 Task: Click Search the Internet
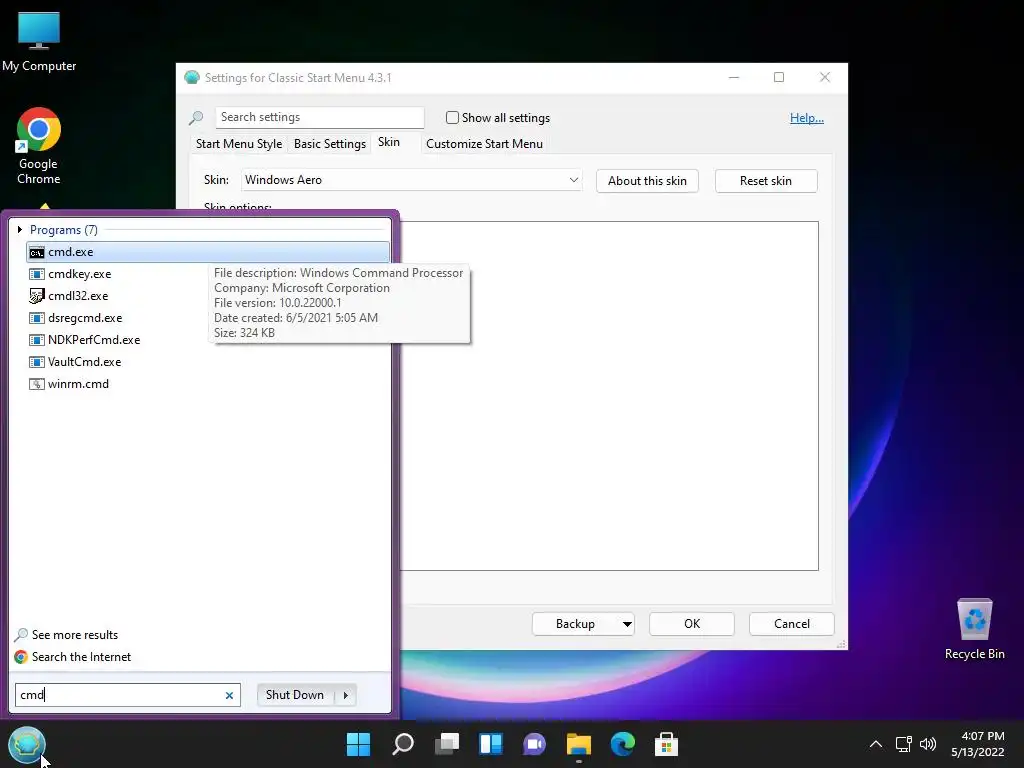click(x=72, y=657)
